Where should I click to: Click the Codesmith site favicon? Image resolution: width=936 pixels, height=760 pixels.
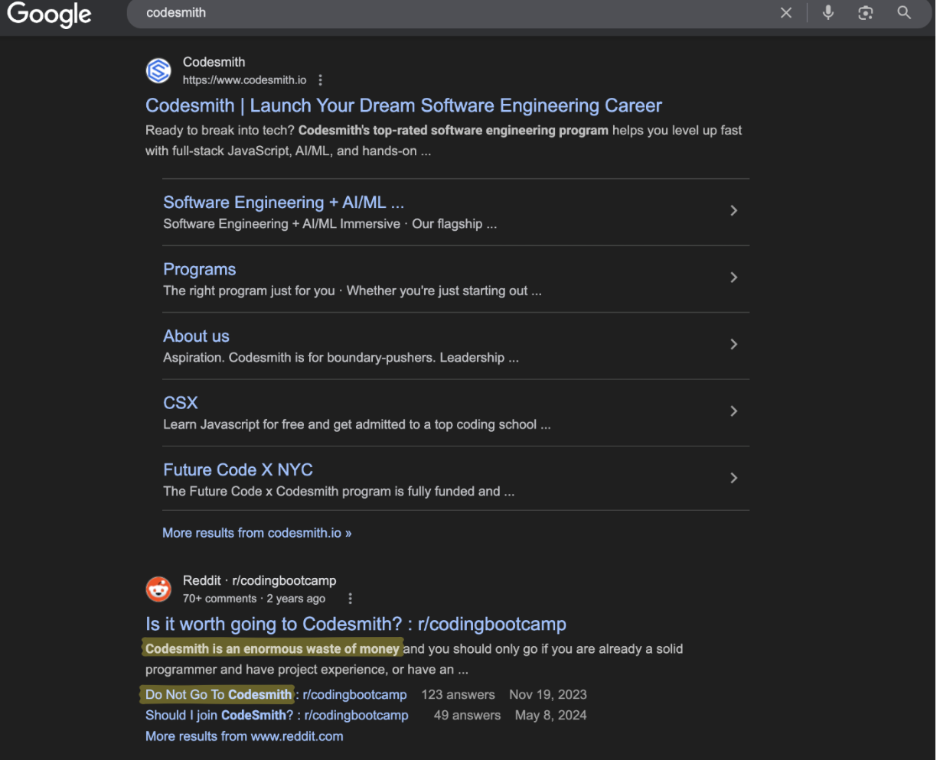159,70
